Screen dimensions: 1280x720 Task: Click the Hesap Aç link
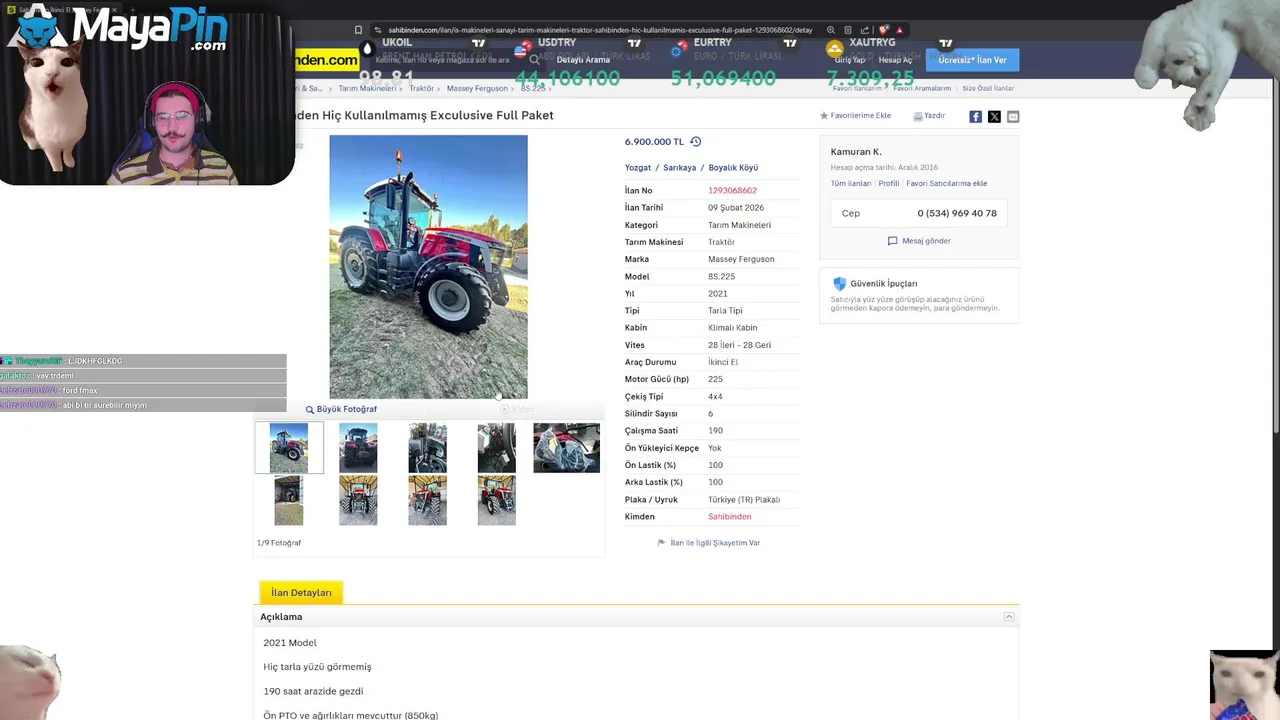[895, 60]
